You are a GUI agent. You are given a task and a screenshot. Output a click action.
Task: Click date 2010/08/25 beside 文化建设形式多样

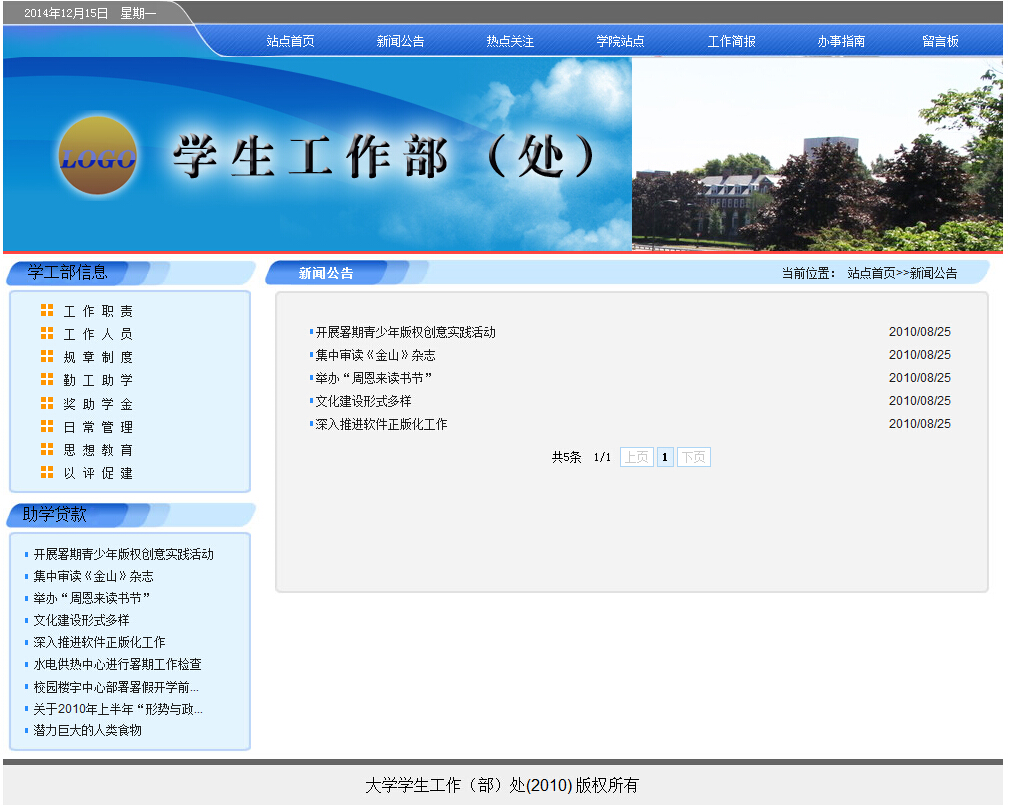pos(919,401)
